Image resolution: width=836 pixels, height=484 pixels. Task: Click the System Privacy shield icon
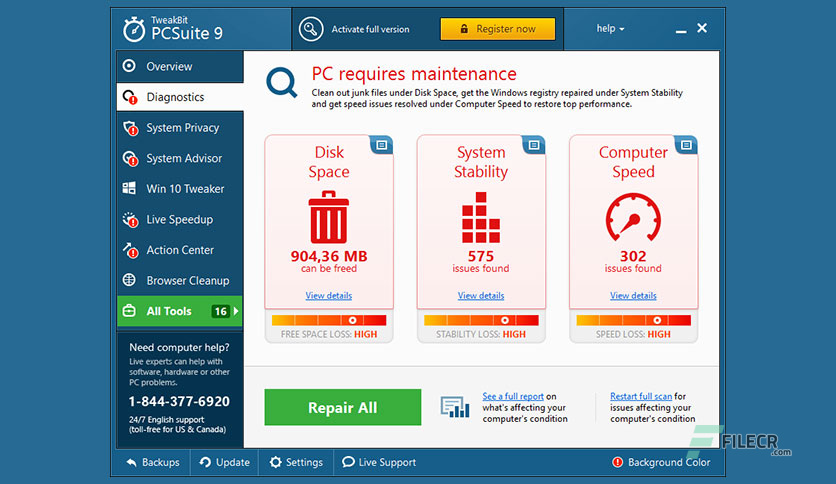(130, 128)
